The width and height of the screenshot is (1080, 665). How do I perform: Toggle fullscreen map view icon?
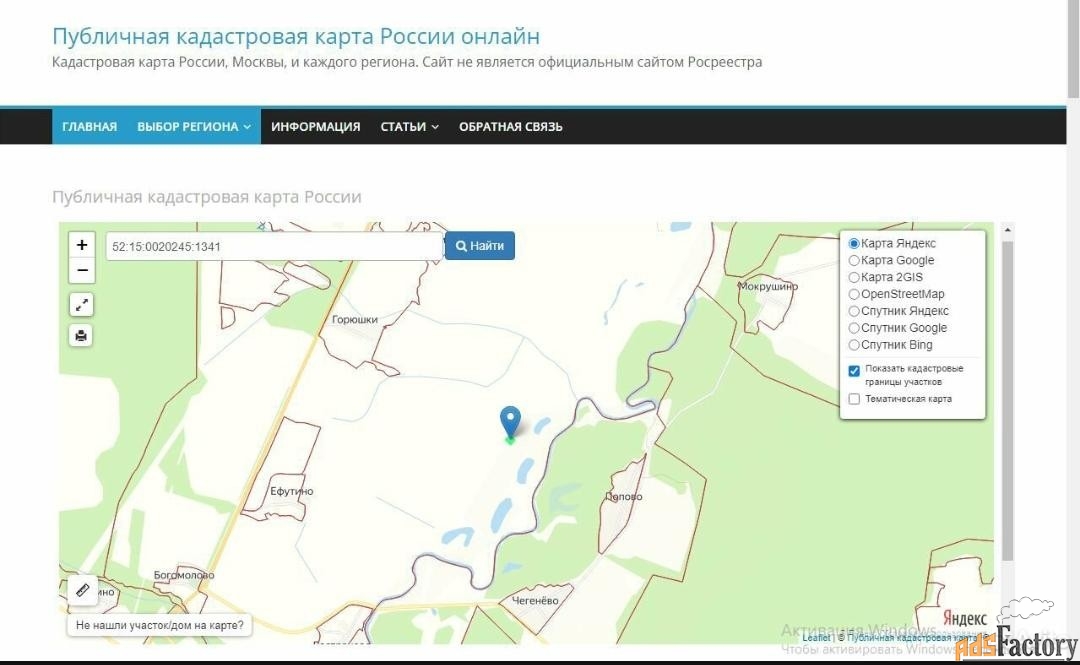[x=82, y=305]
